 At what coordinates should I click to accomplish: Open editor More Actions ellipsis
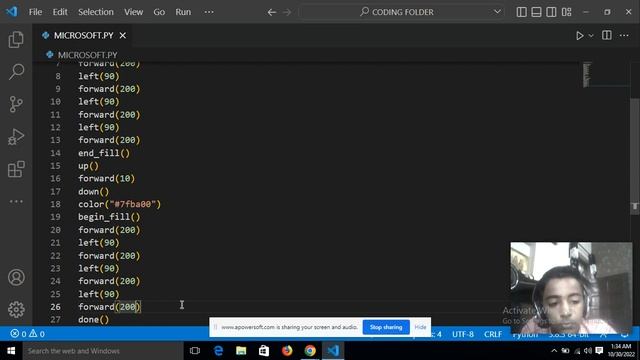[x=624, y=36]
